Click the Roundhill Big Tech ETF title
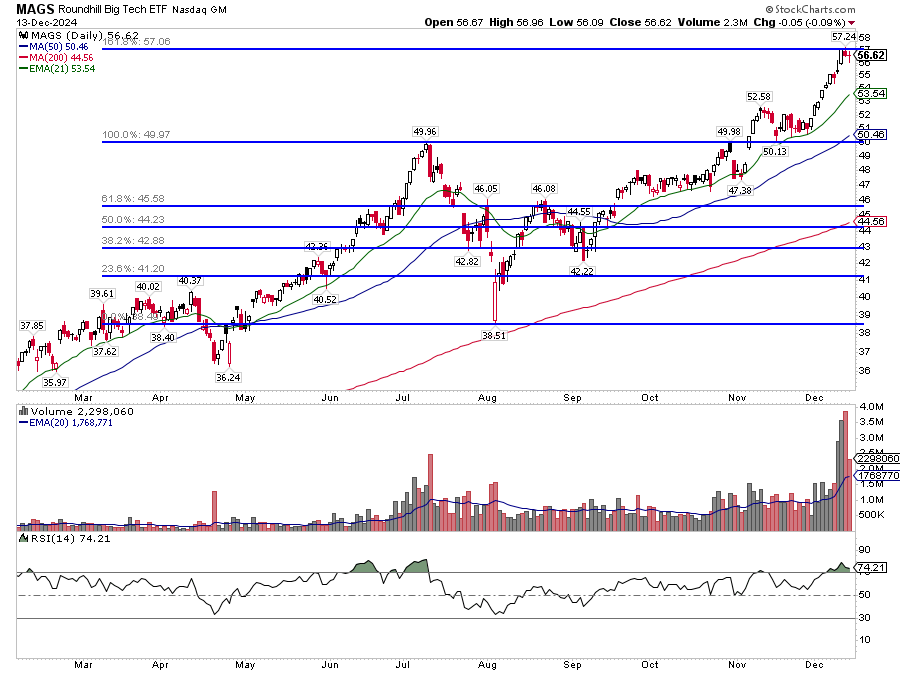 (x=114, y=10)
